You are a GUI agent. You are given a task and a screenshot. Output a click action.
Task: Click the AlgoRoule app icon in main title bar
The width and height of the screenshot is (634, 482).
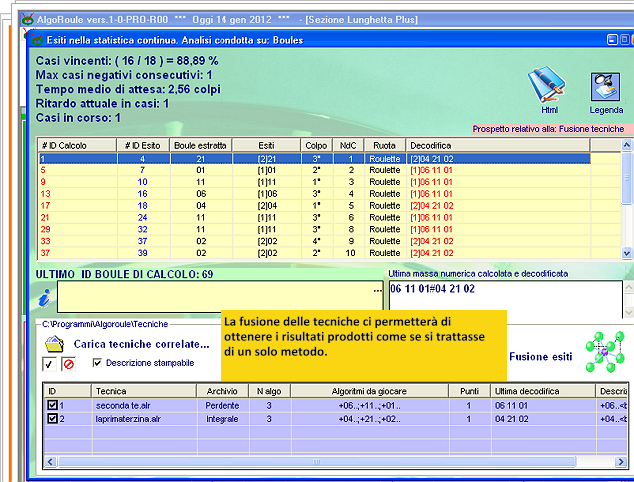point(27,19)
